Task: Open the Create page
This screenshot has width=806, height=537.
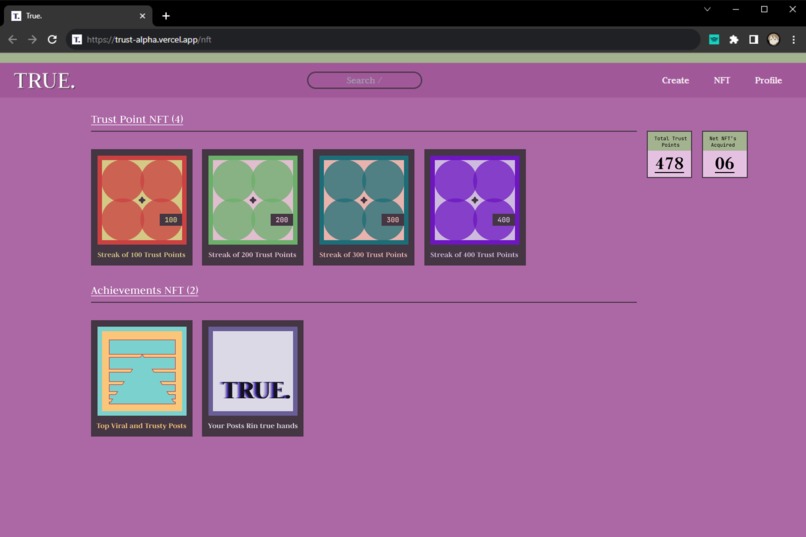Action: coord(675,80)
